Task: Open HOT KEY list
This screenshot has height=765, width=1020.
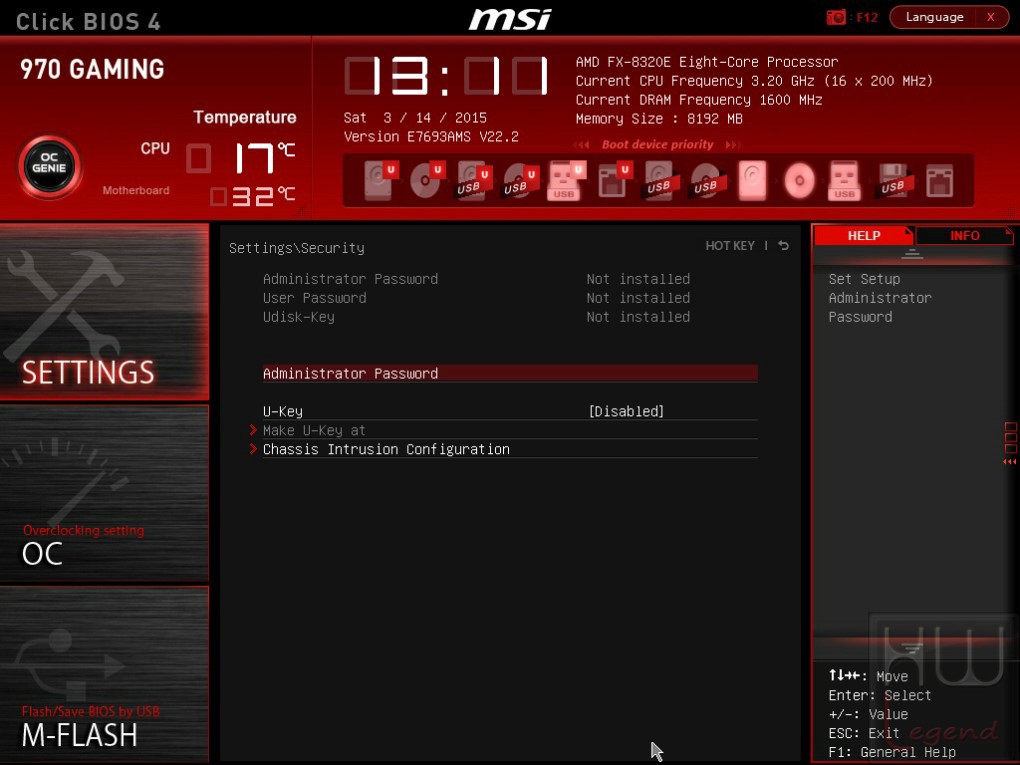Action: tap(730, 245)
